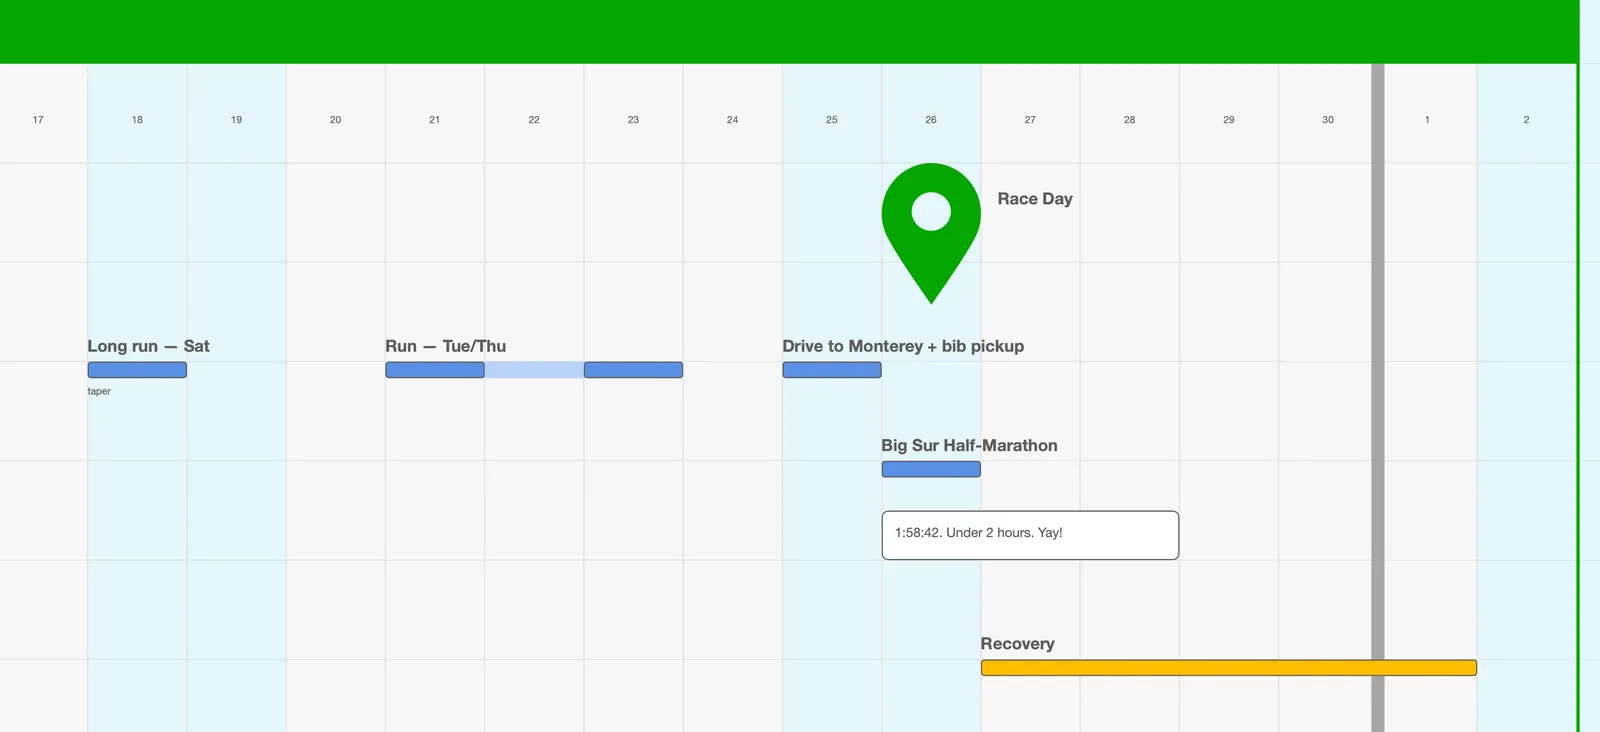Select day 24 in the date header
This screenshot has height=732, width=1600.
[x=732, y=120]
